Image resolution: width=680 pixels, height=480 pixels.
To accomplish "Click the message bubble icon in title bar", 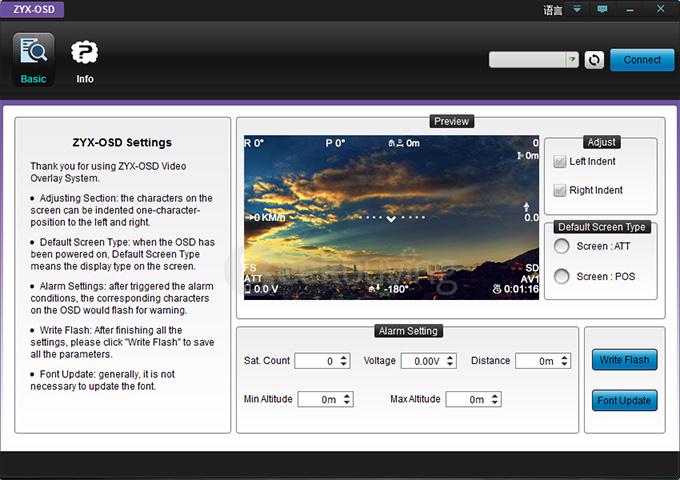I will tap(602, 9).
